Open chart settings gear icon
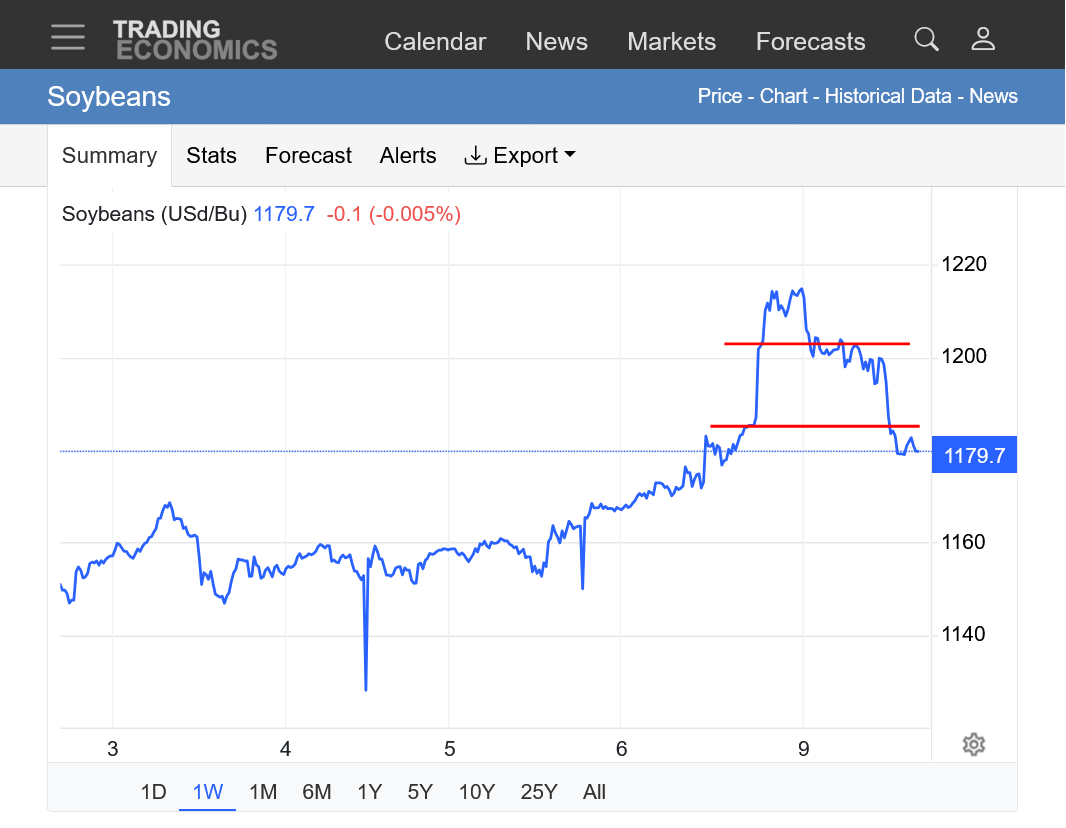Image resolution: width=1066 pixels, height=828 pixels. [974, 745]
